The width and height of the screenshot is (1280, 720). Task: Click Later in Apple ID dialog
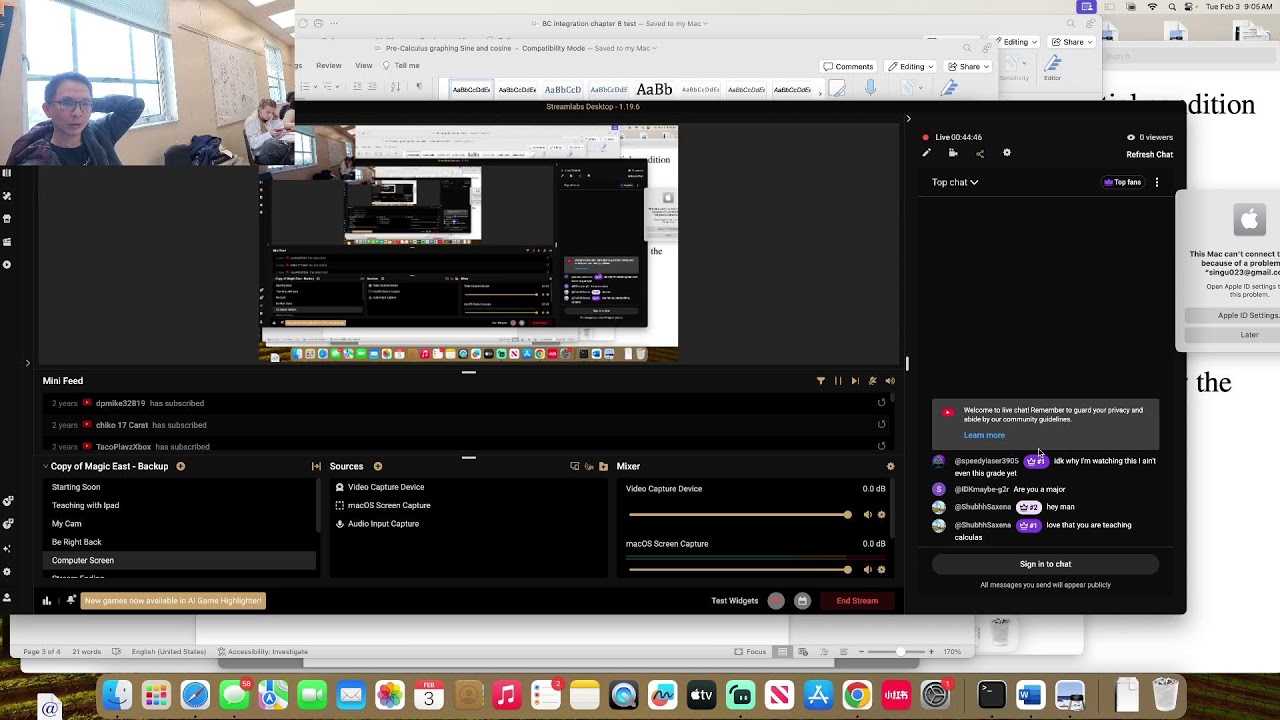(1249, 335)
